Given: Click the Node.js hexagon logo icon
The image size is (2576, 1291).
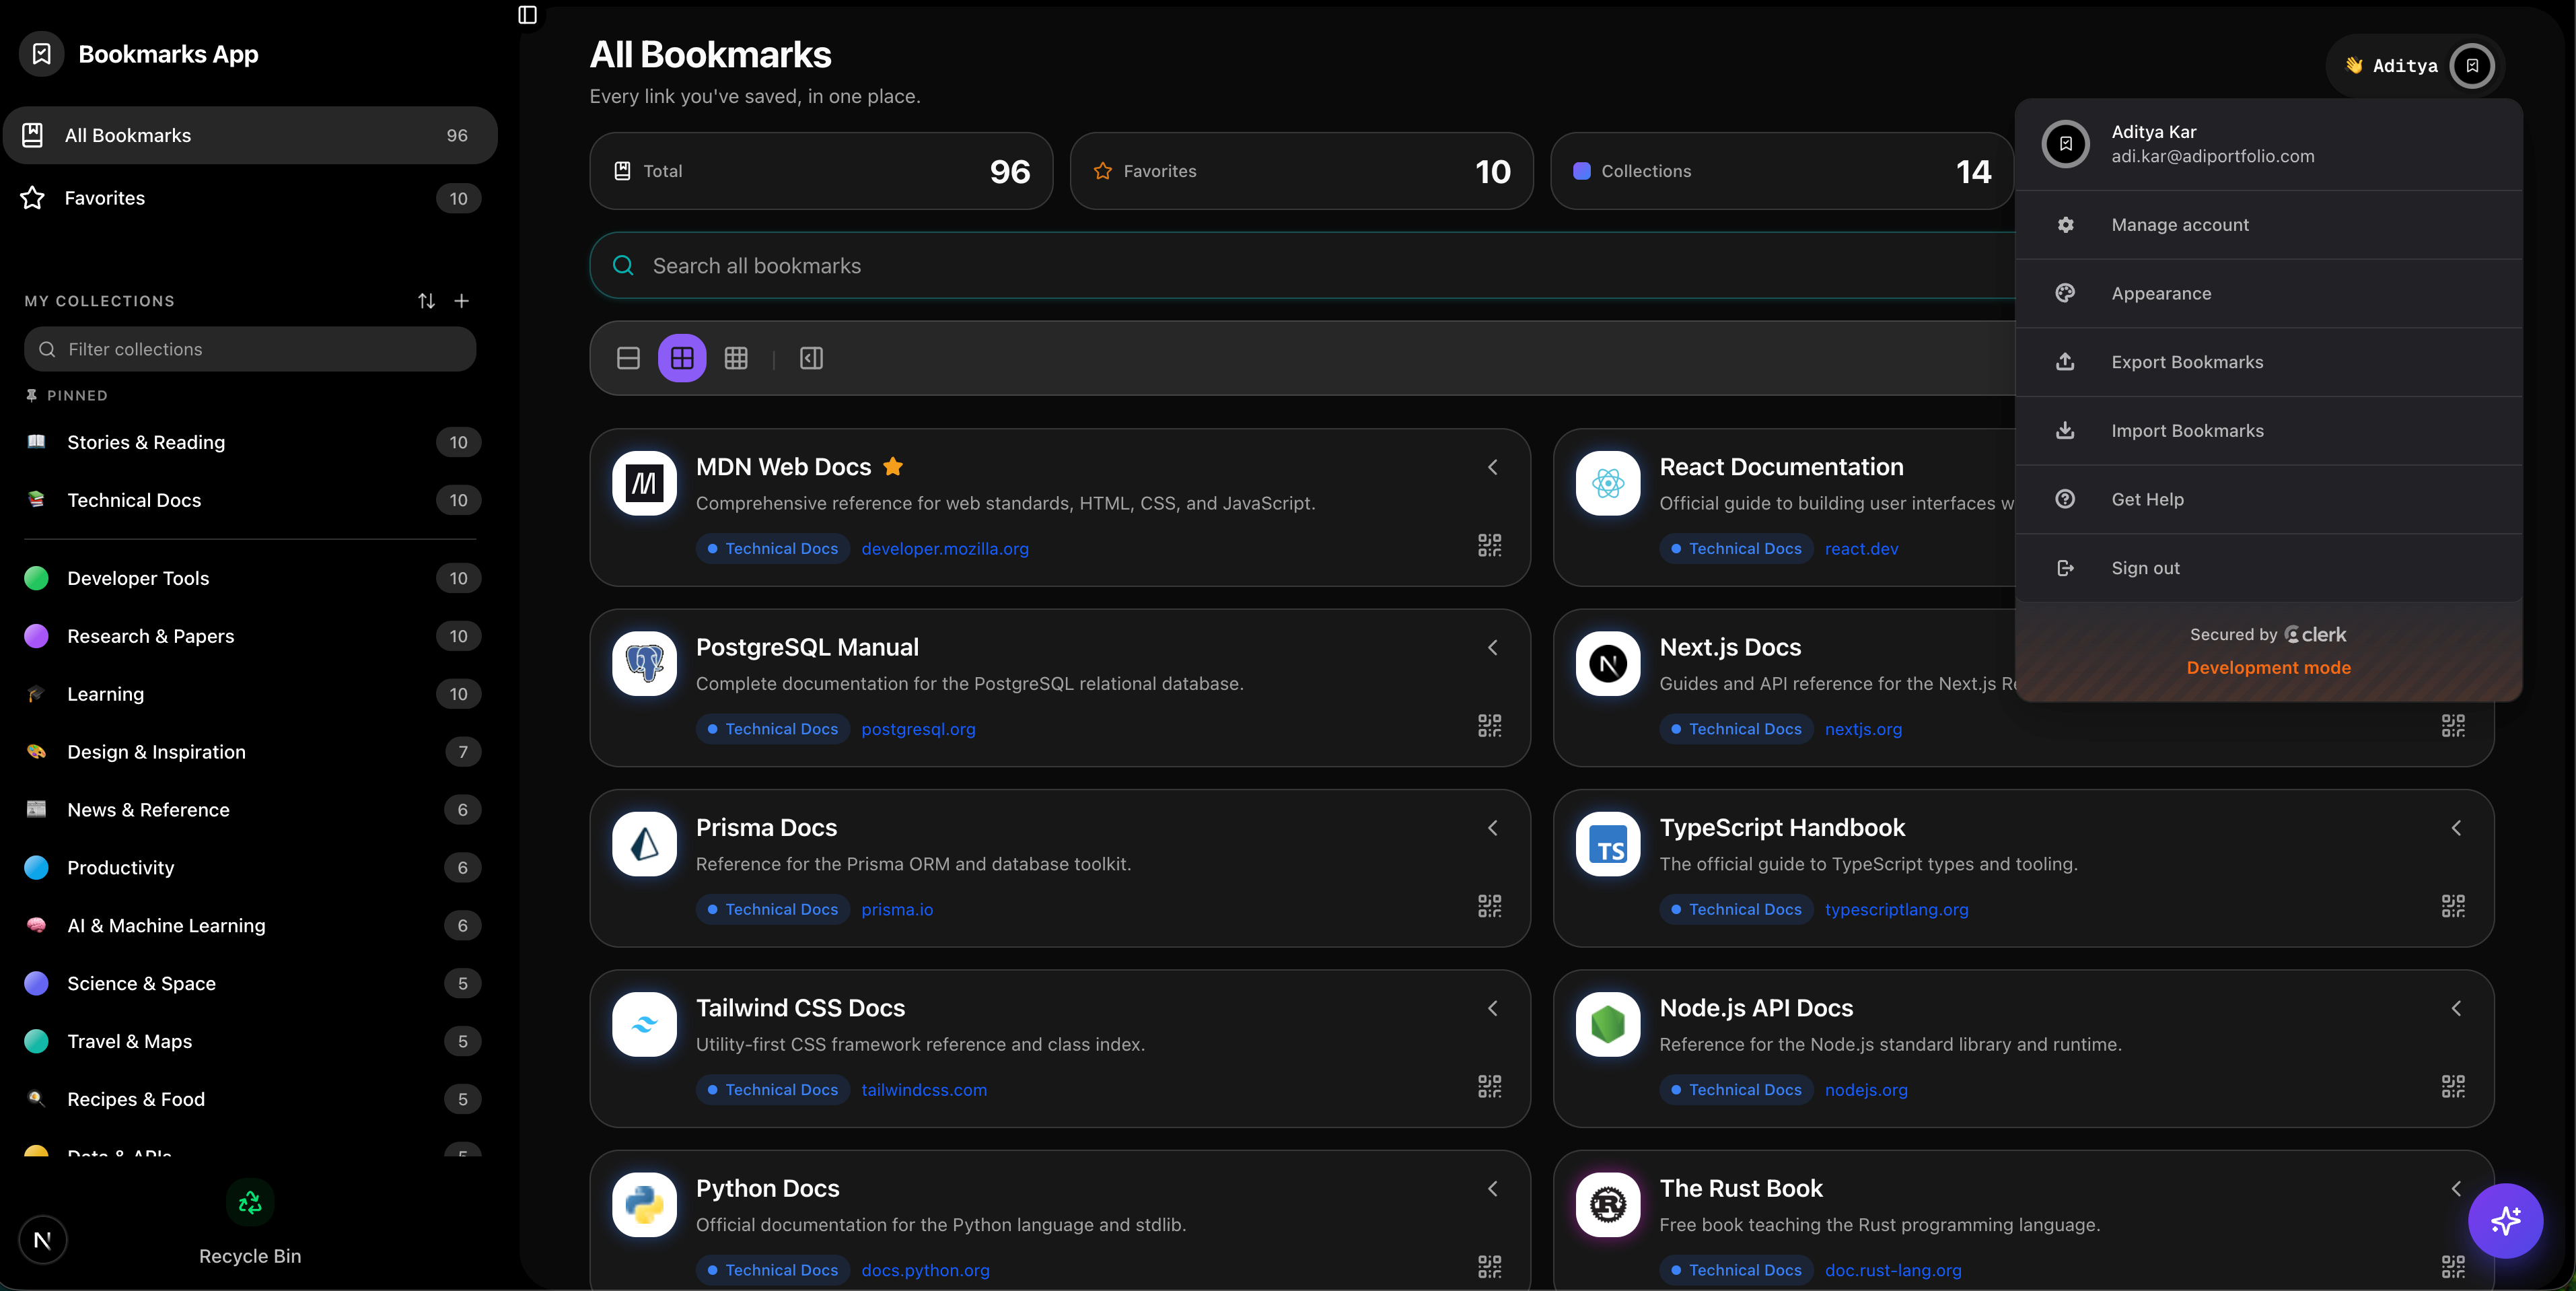Looking at the screenshot, I should click(1608, 1024).
